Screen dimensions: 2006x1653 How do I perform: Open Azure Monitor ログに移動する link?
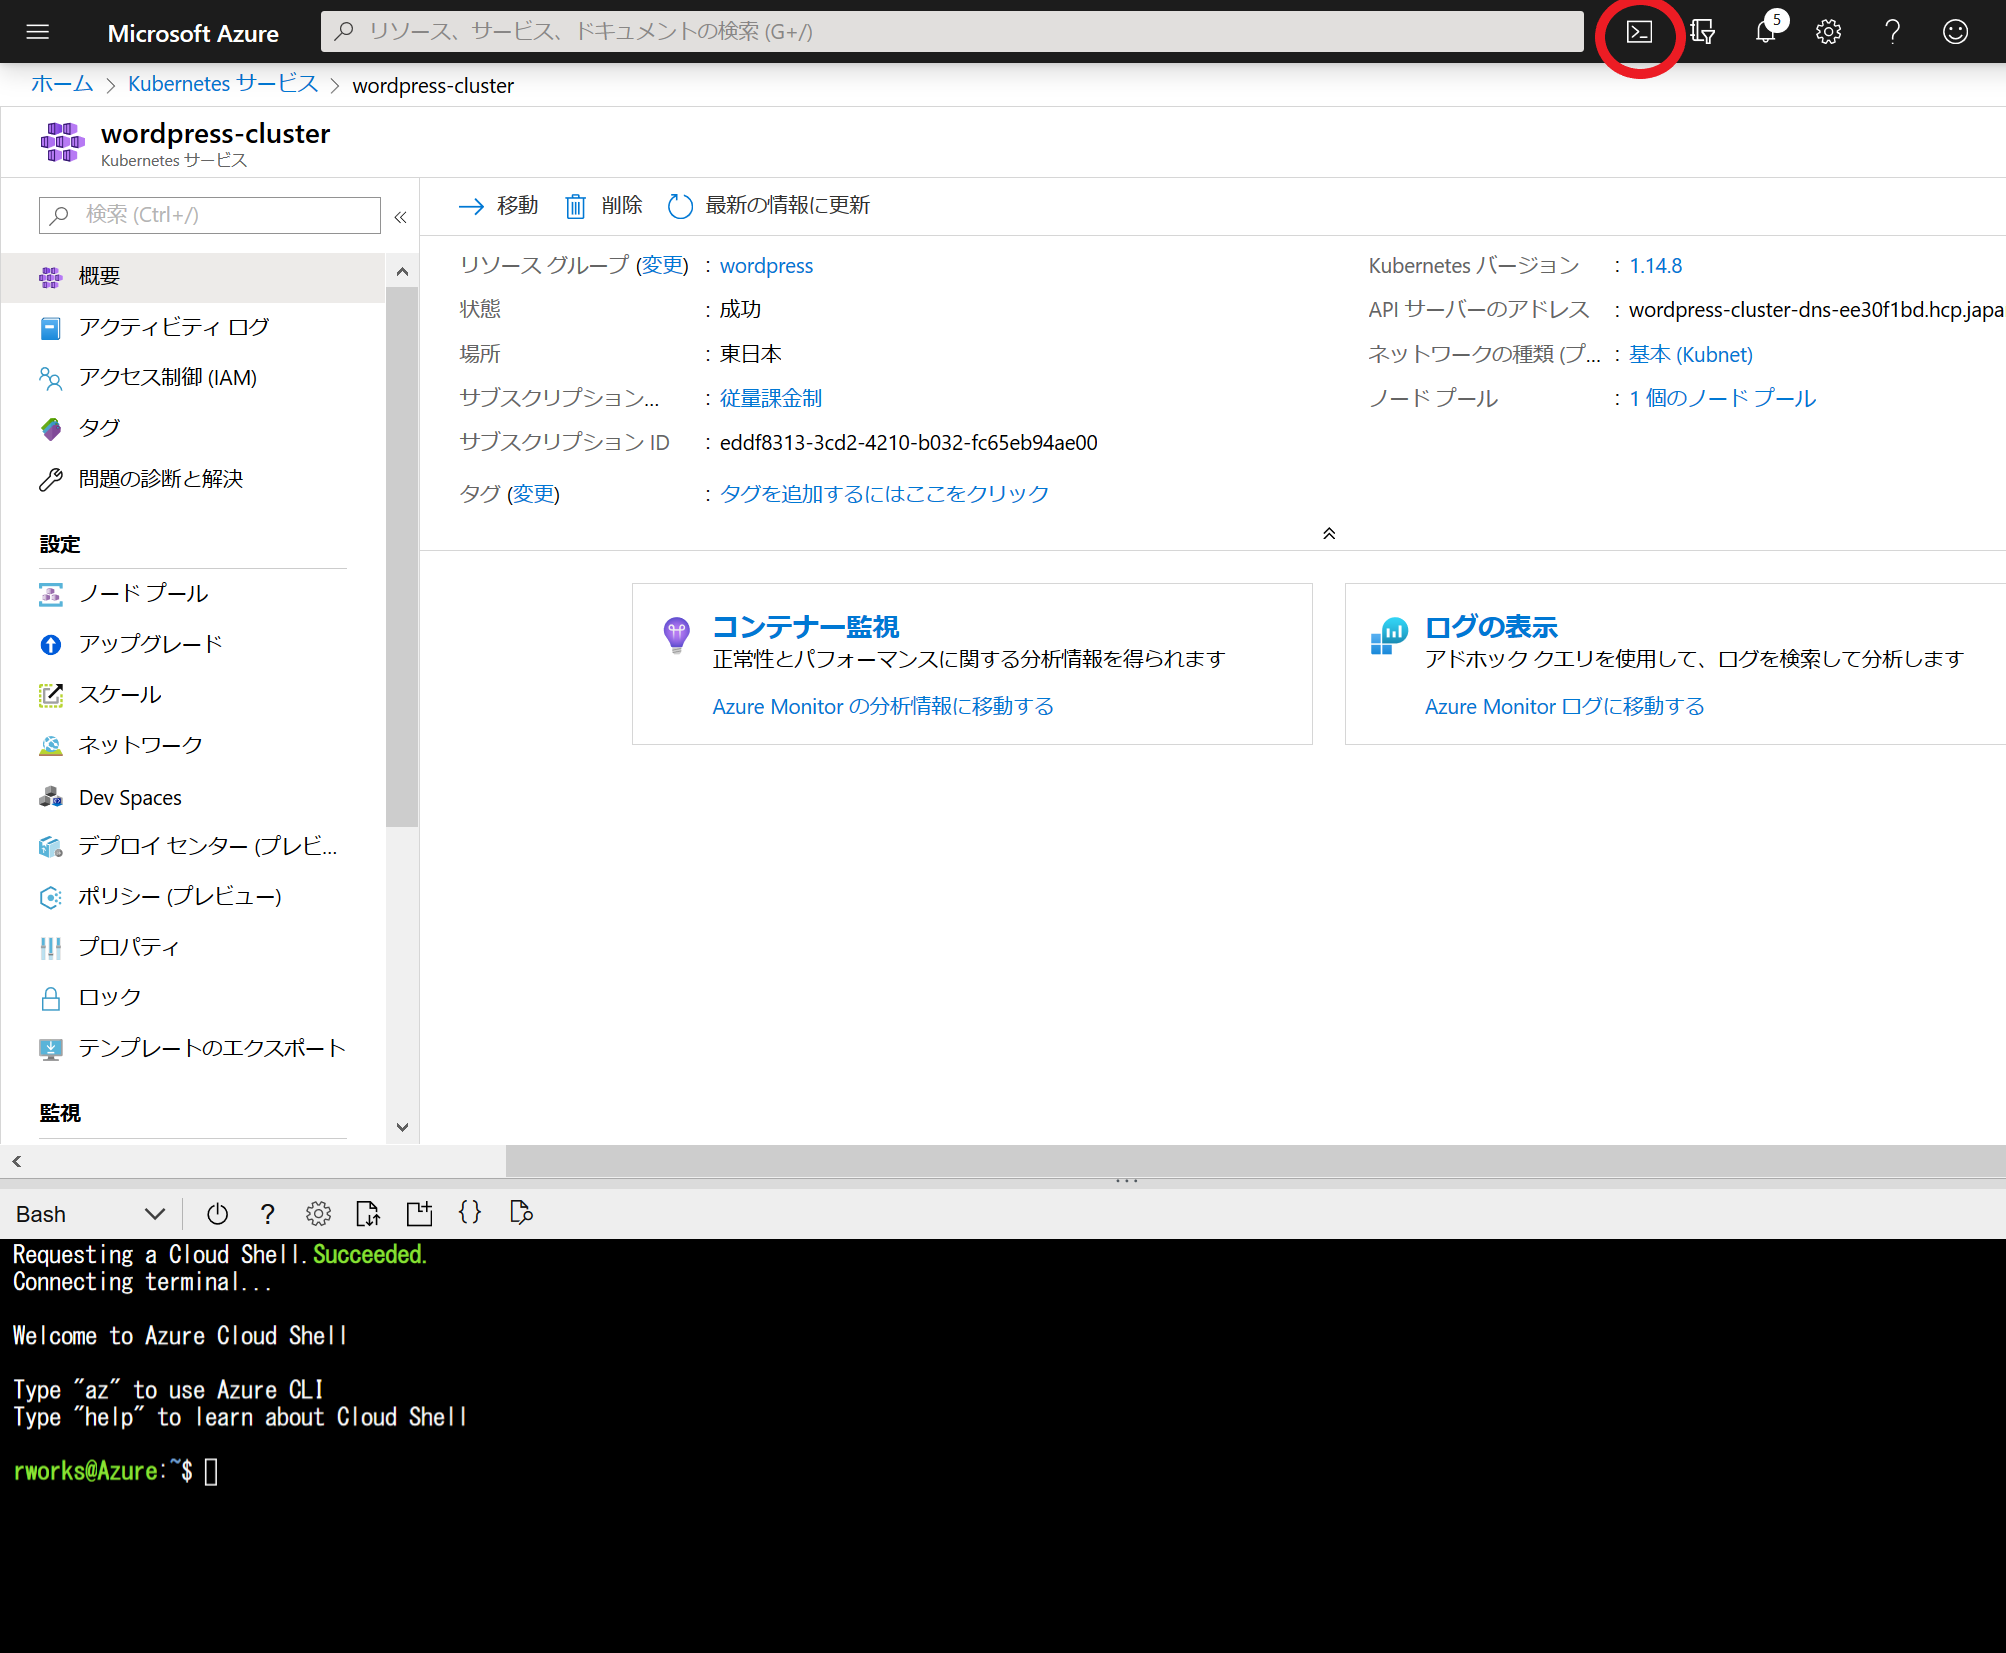[1564, 706]
